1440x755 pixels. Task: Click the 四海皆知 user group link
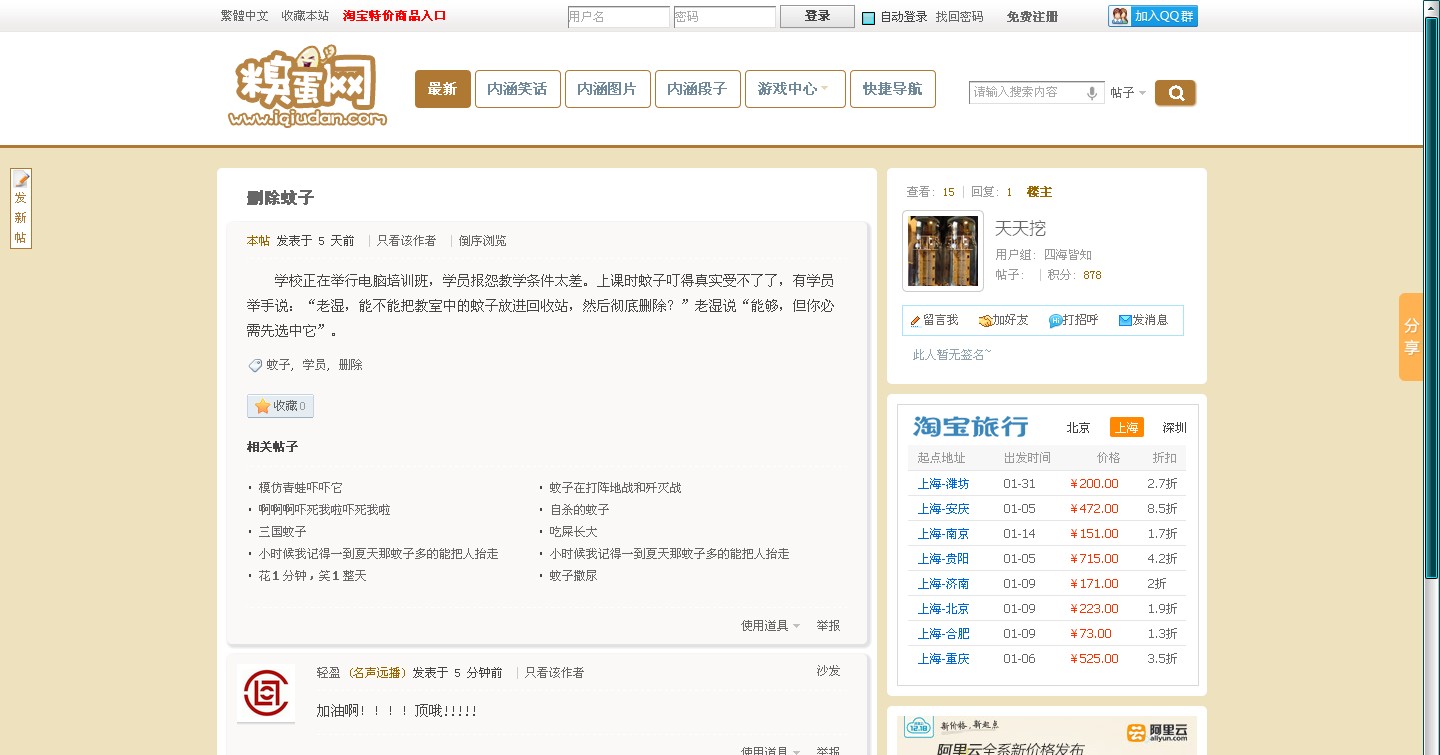point(1068,255)
